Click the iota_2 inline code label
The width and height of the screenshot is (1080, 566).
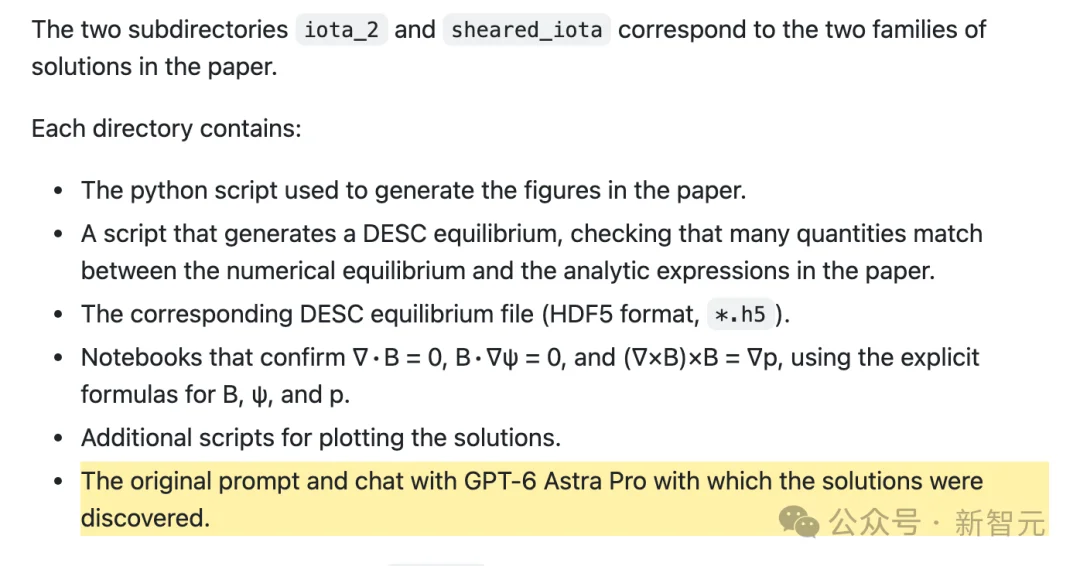point(342,30)
